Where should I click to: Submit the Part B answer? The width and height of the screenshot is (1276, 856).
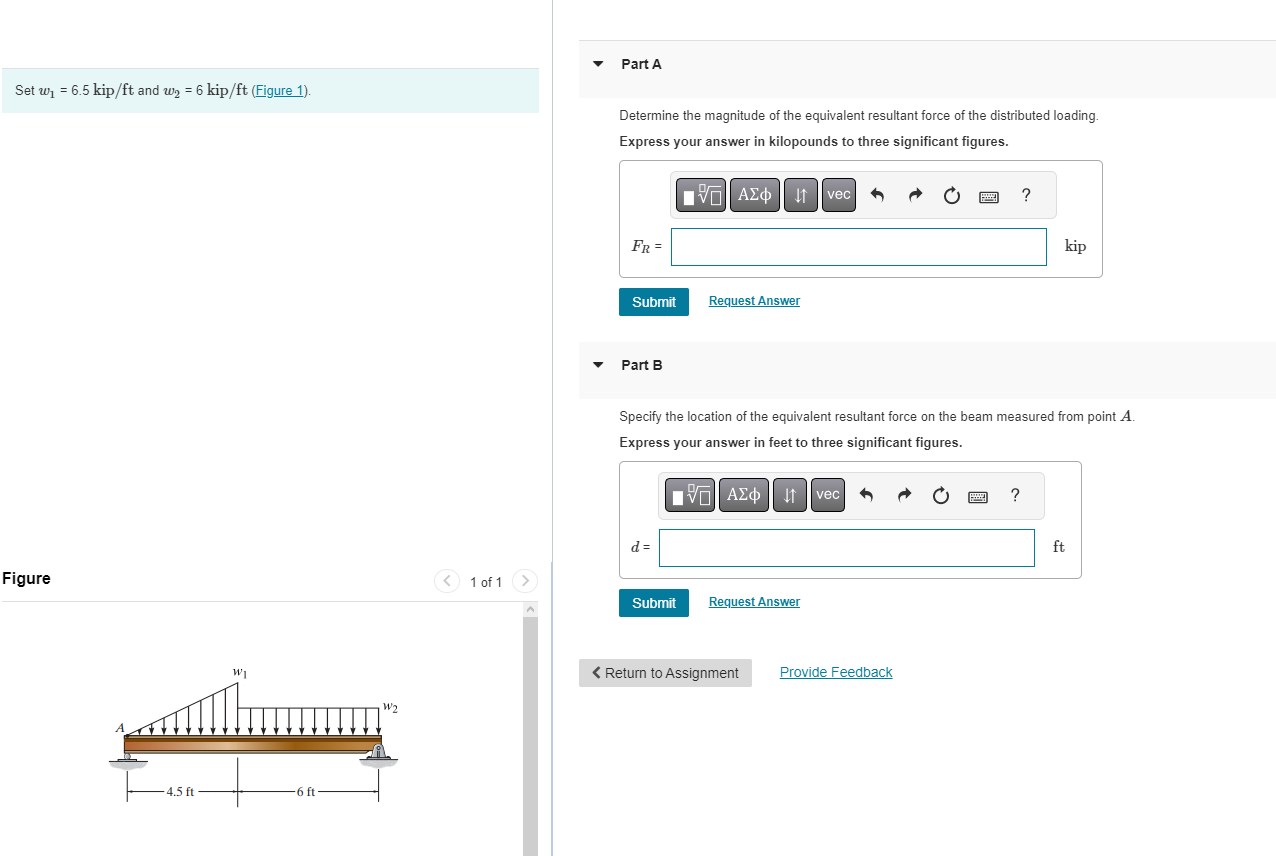[x=653, y=602]
